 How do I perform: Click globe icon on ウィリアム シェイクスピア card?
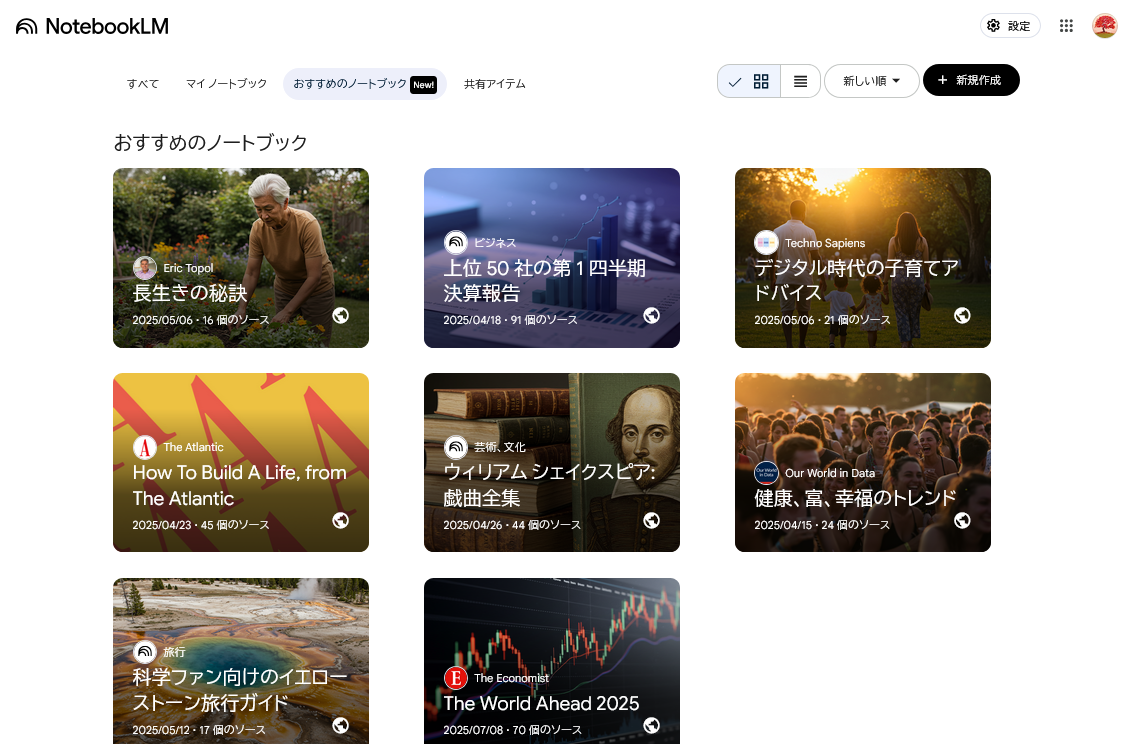tap(652, 520)
